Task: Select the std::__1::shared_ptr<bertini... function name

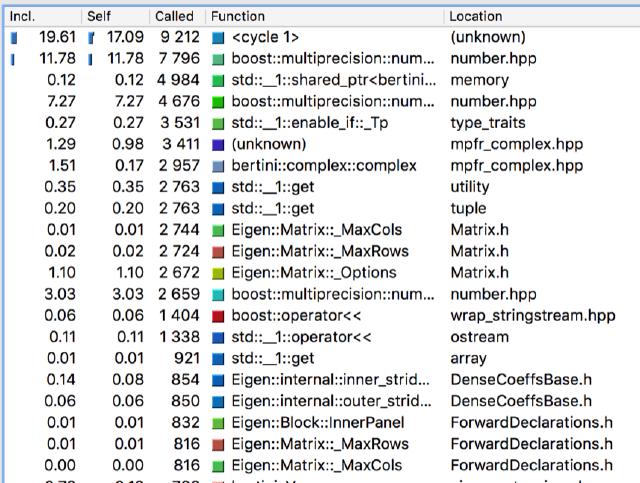Action: tap(333, 80)
